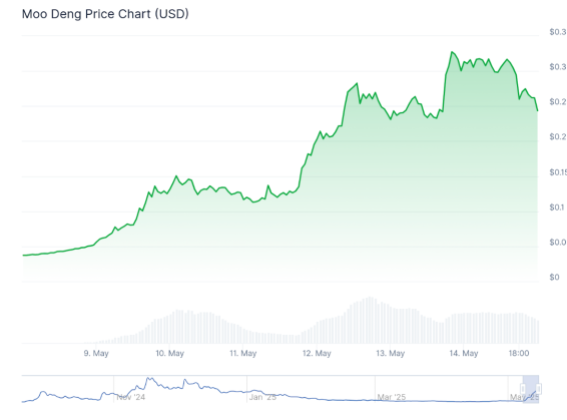Click the 10. May date axis label
The width and height of the screenshot is (567, 420).
click(x=170, y=353)
